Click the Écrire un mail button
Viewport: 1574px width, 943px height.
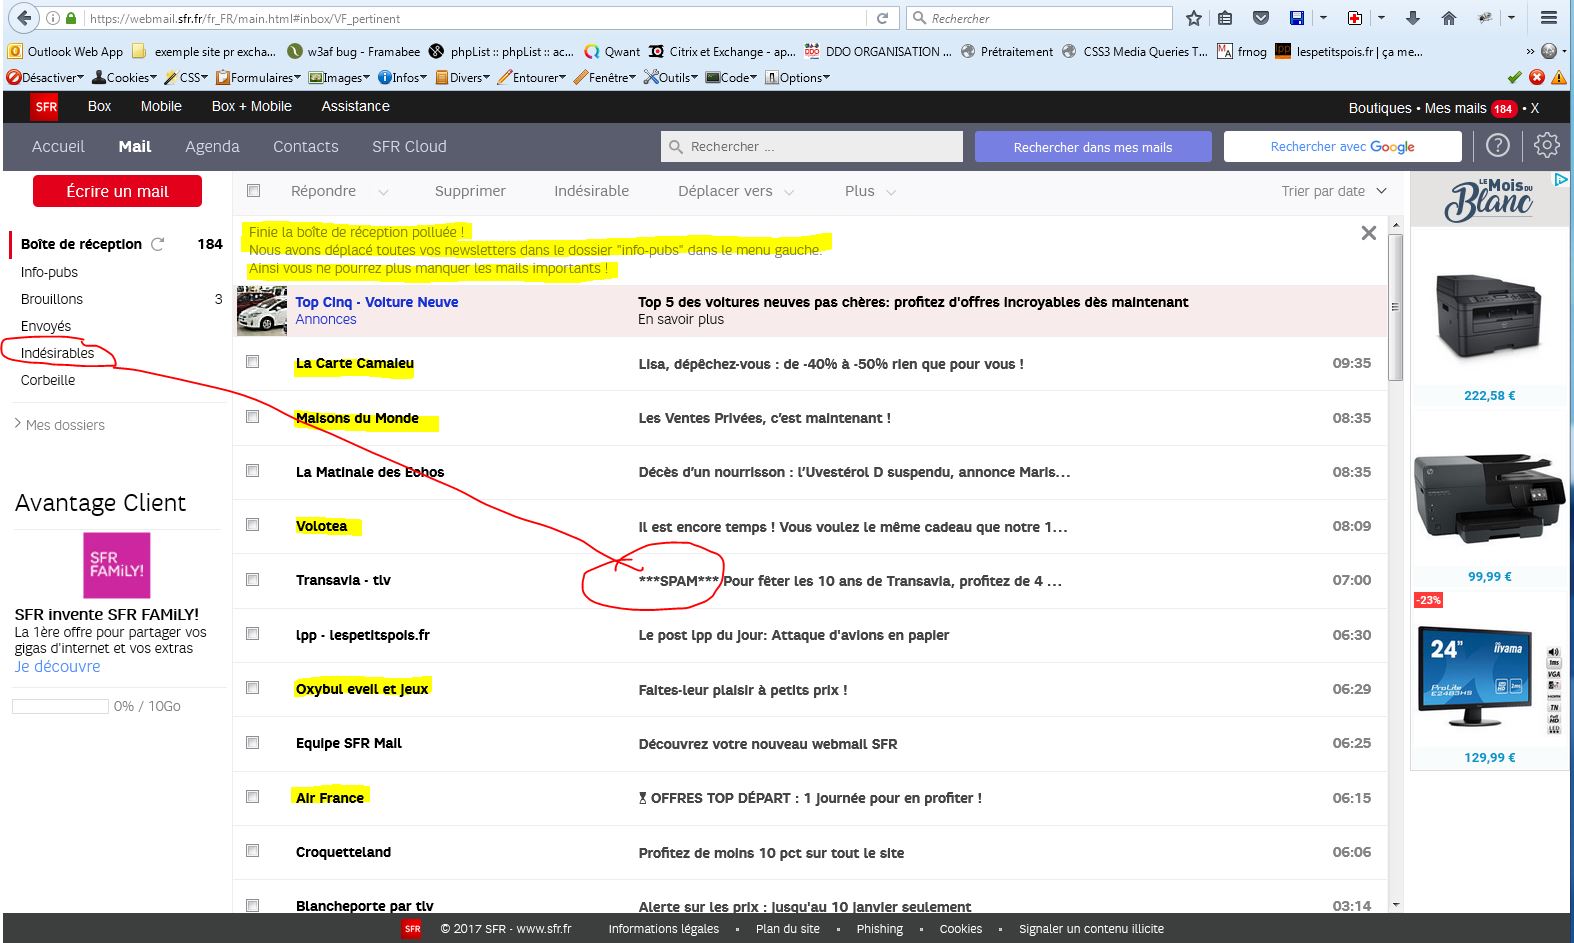[x=117, y=191]
